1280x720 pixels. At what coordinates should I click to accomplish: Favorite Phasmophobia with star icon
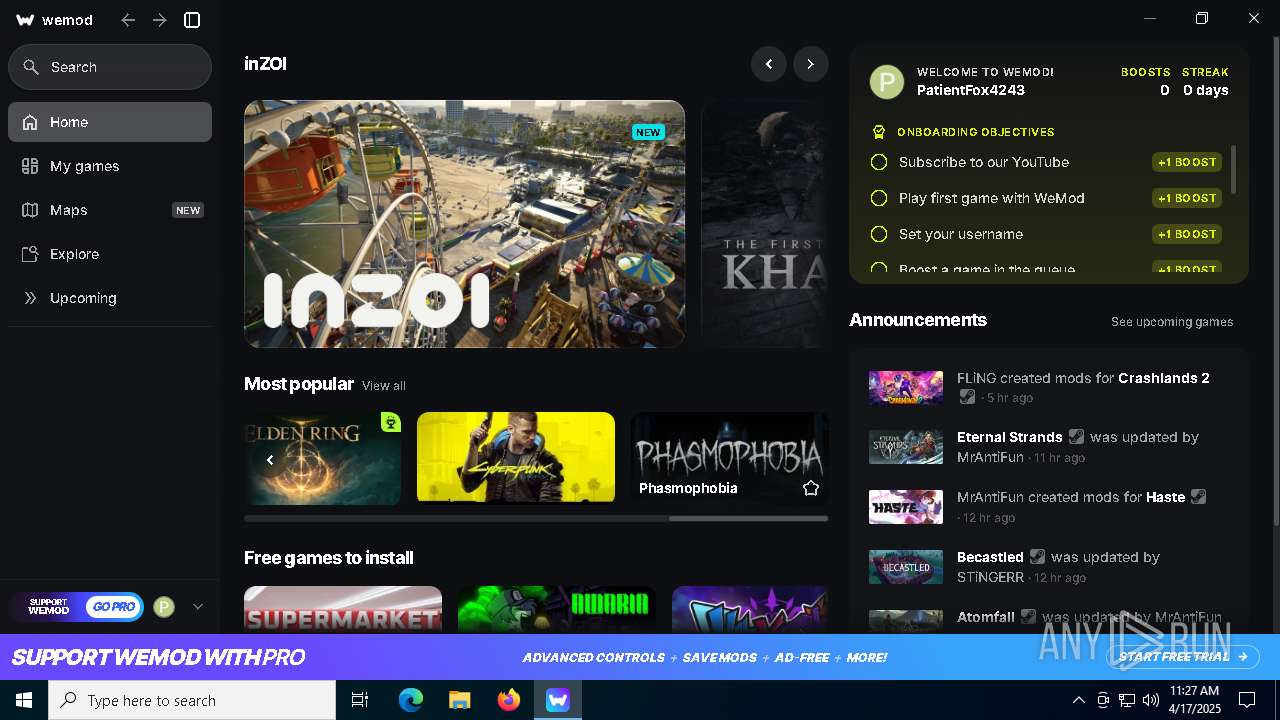coord(811,488)
